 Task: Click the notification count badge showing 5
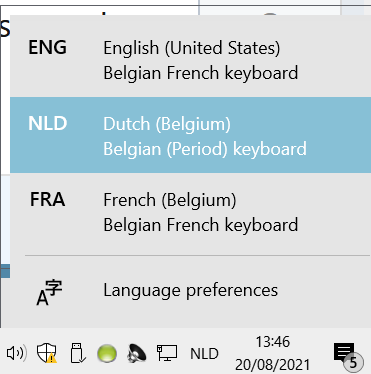click(x=353, y=362)
